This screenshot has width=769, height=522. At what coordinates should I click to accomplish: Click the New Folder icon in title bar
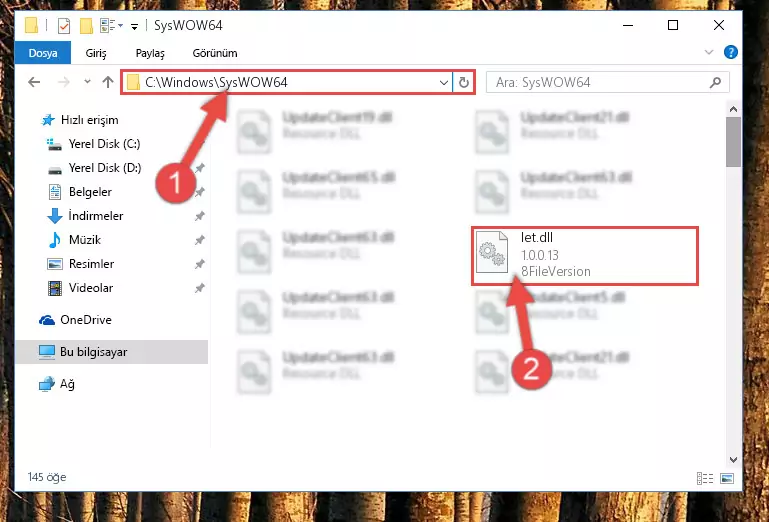(86, 26)
